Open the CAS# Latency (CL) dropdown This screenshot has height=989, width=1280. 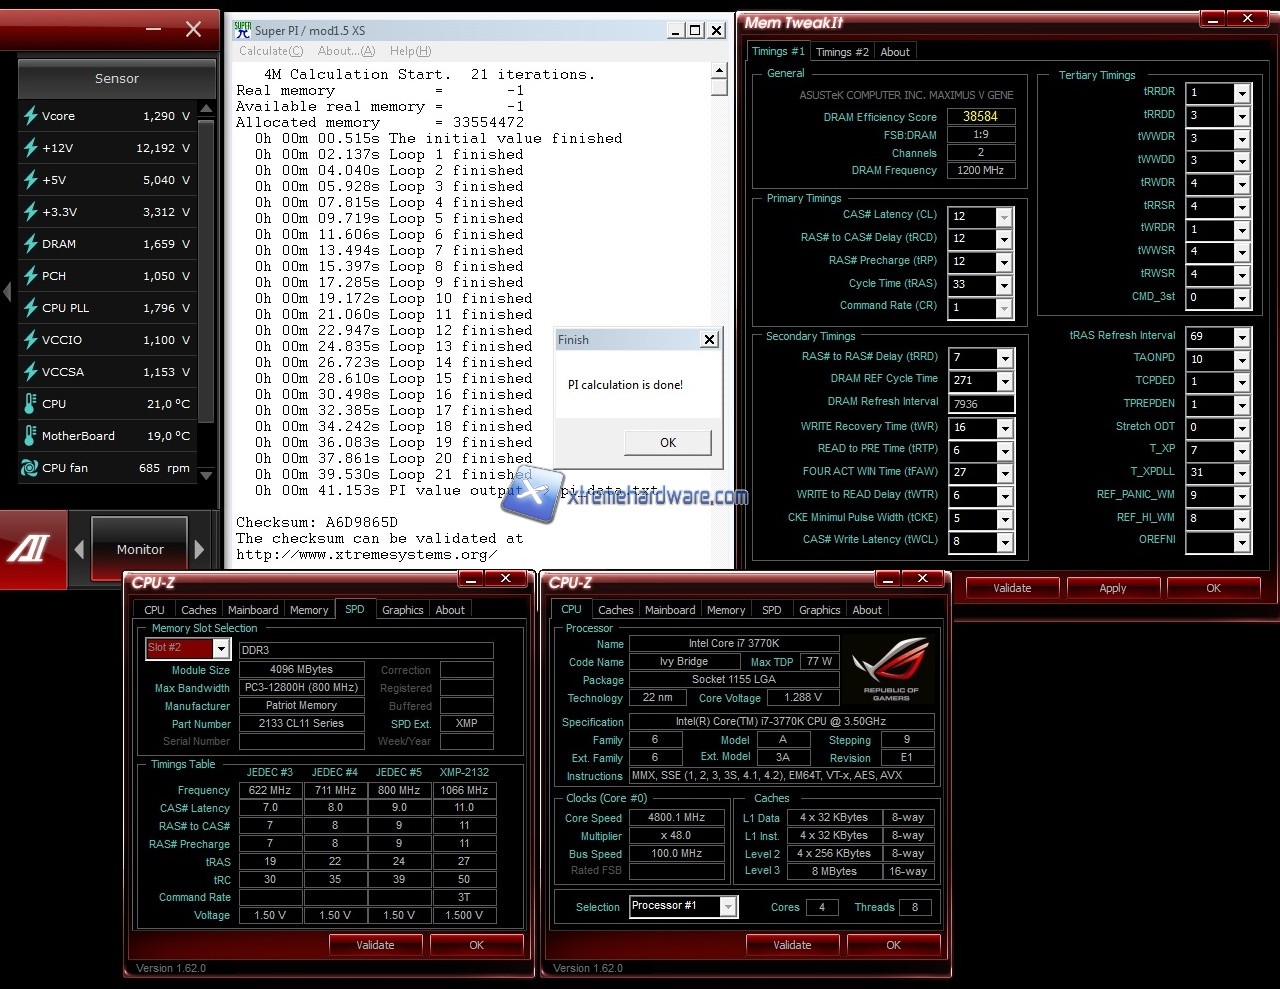tap(1004, 217)
